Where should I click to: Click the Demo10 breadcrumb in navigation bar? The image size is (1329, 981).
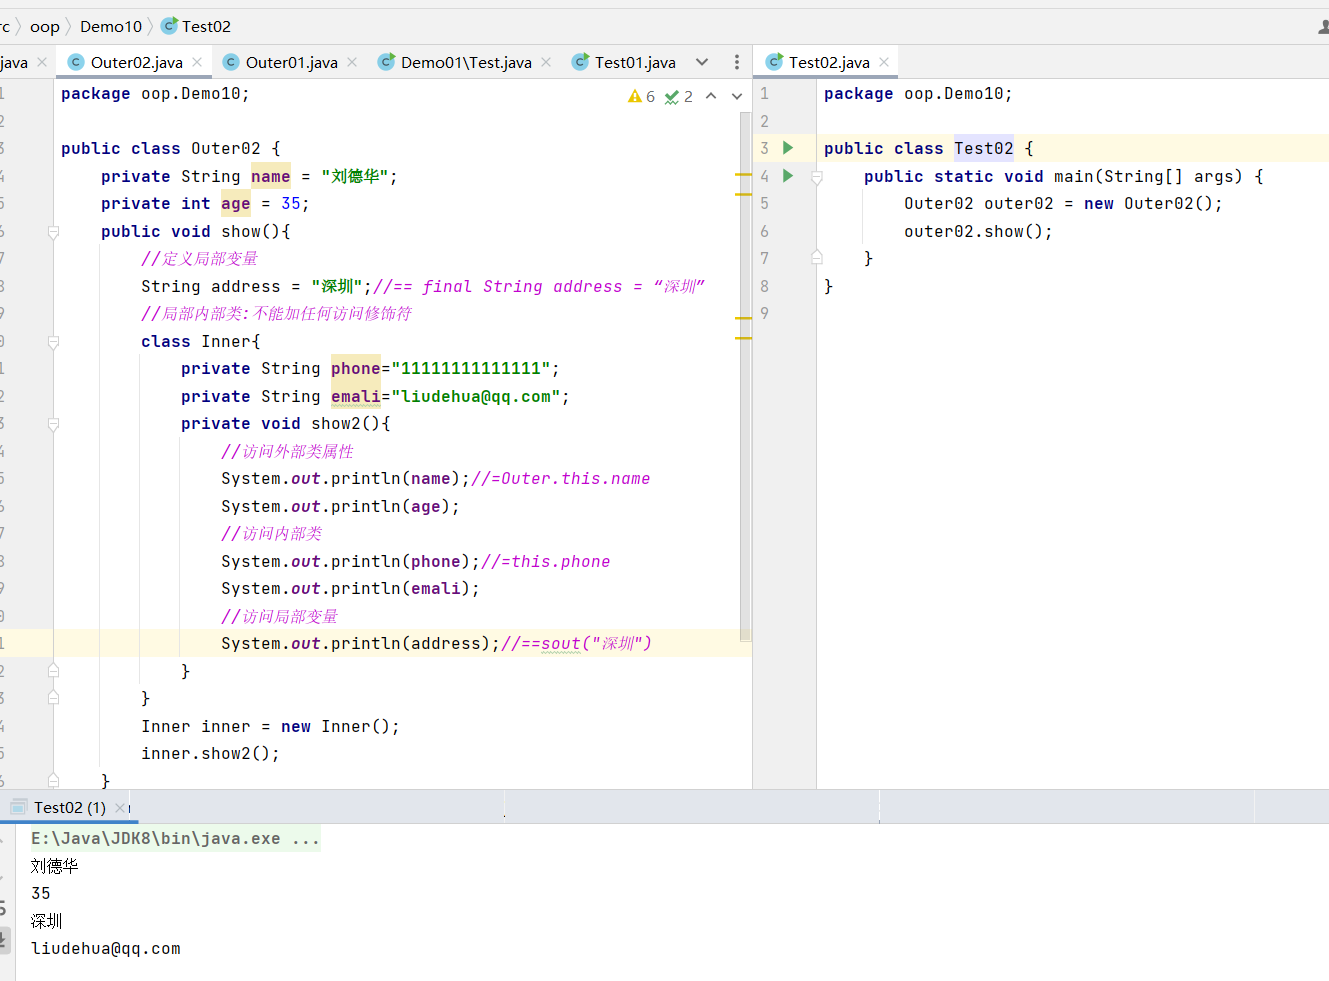111,26
